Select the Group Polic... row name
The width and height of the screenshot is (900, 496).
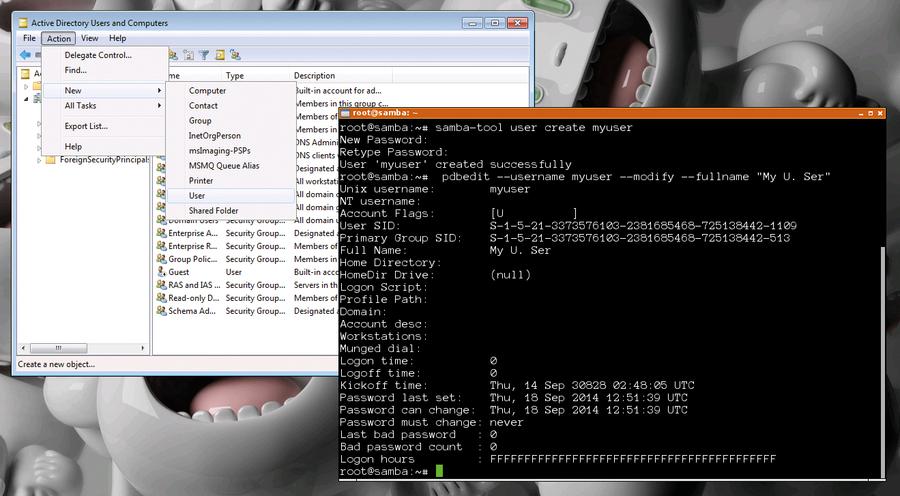193,259
